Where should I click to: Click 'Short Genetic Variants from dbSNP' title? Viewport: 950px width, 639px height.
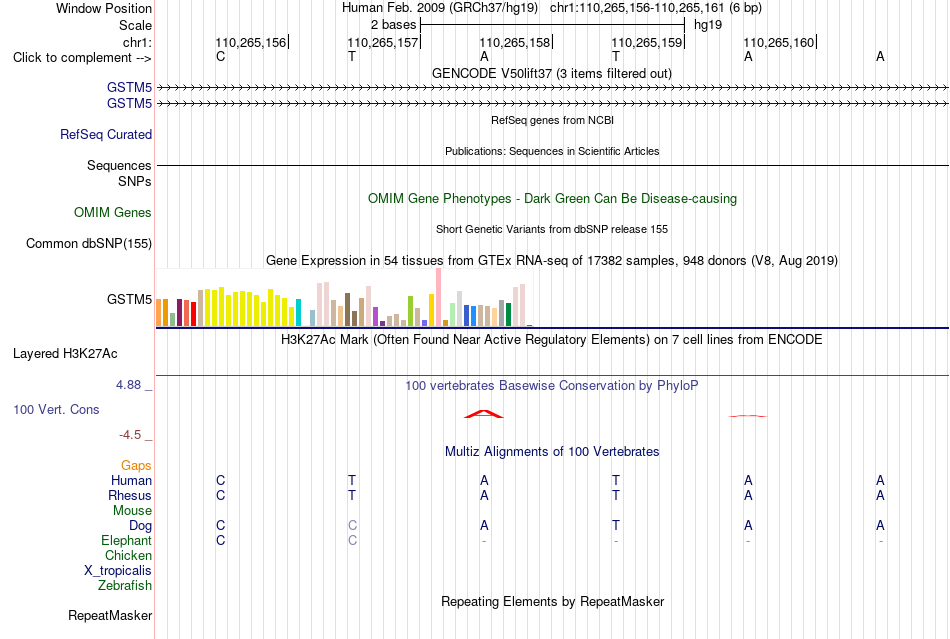pos(552,229)
